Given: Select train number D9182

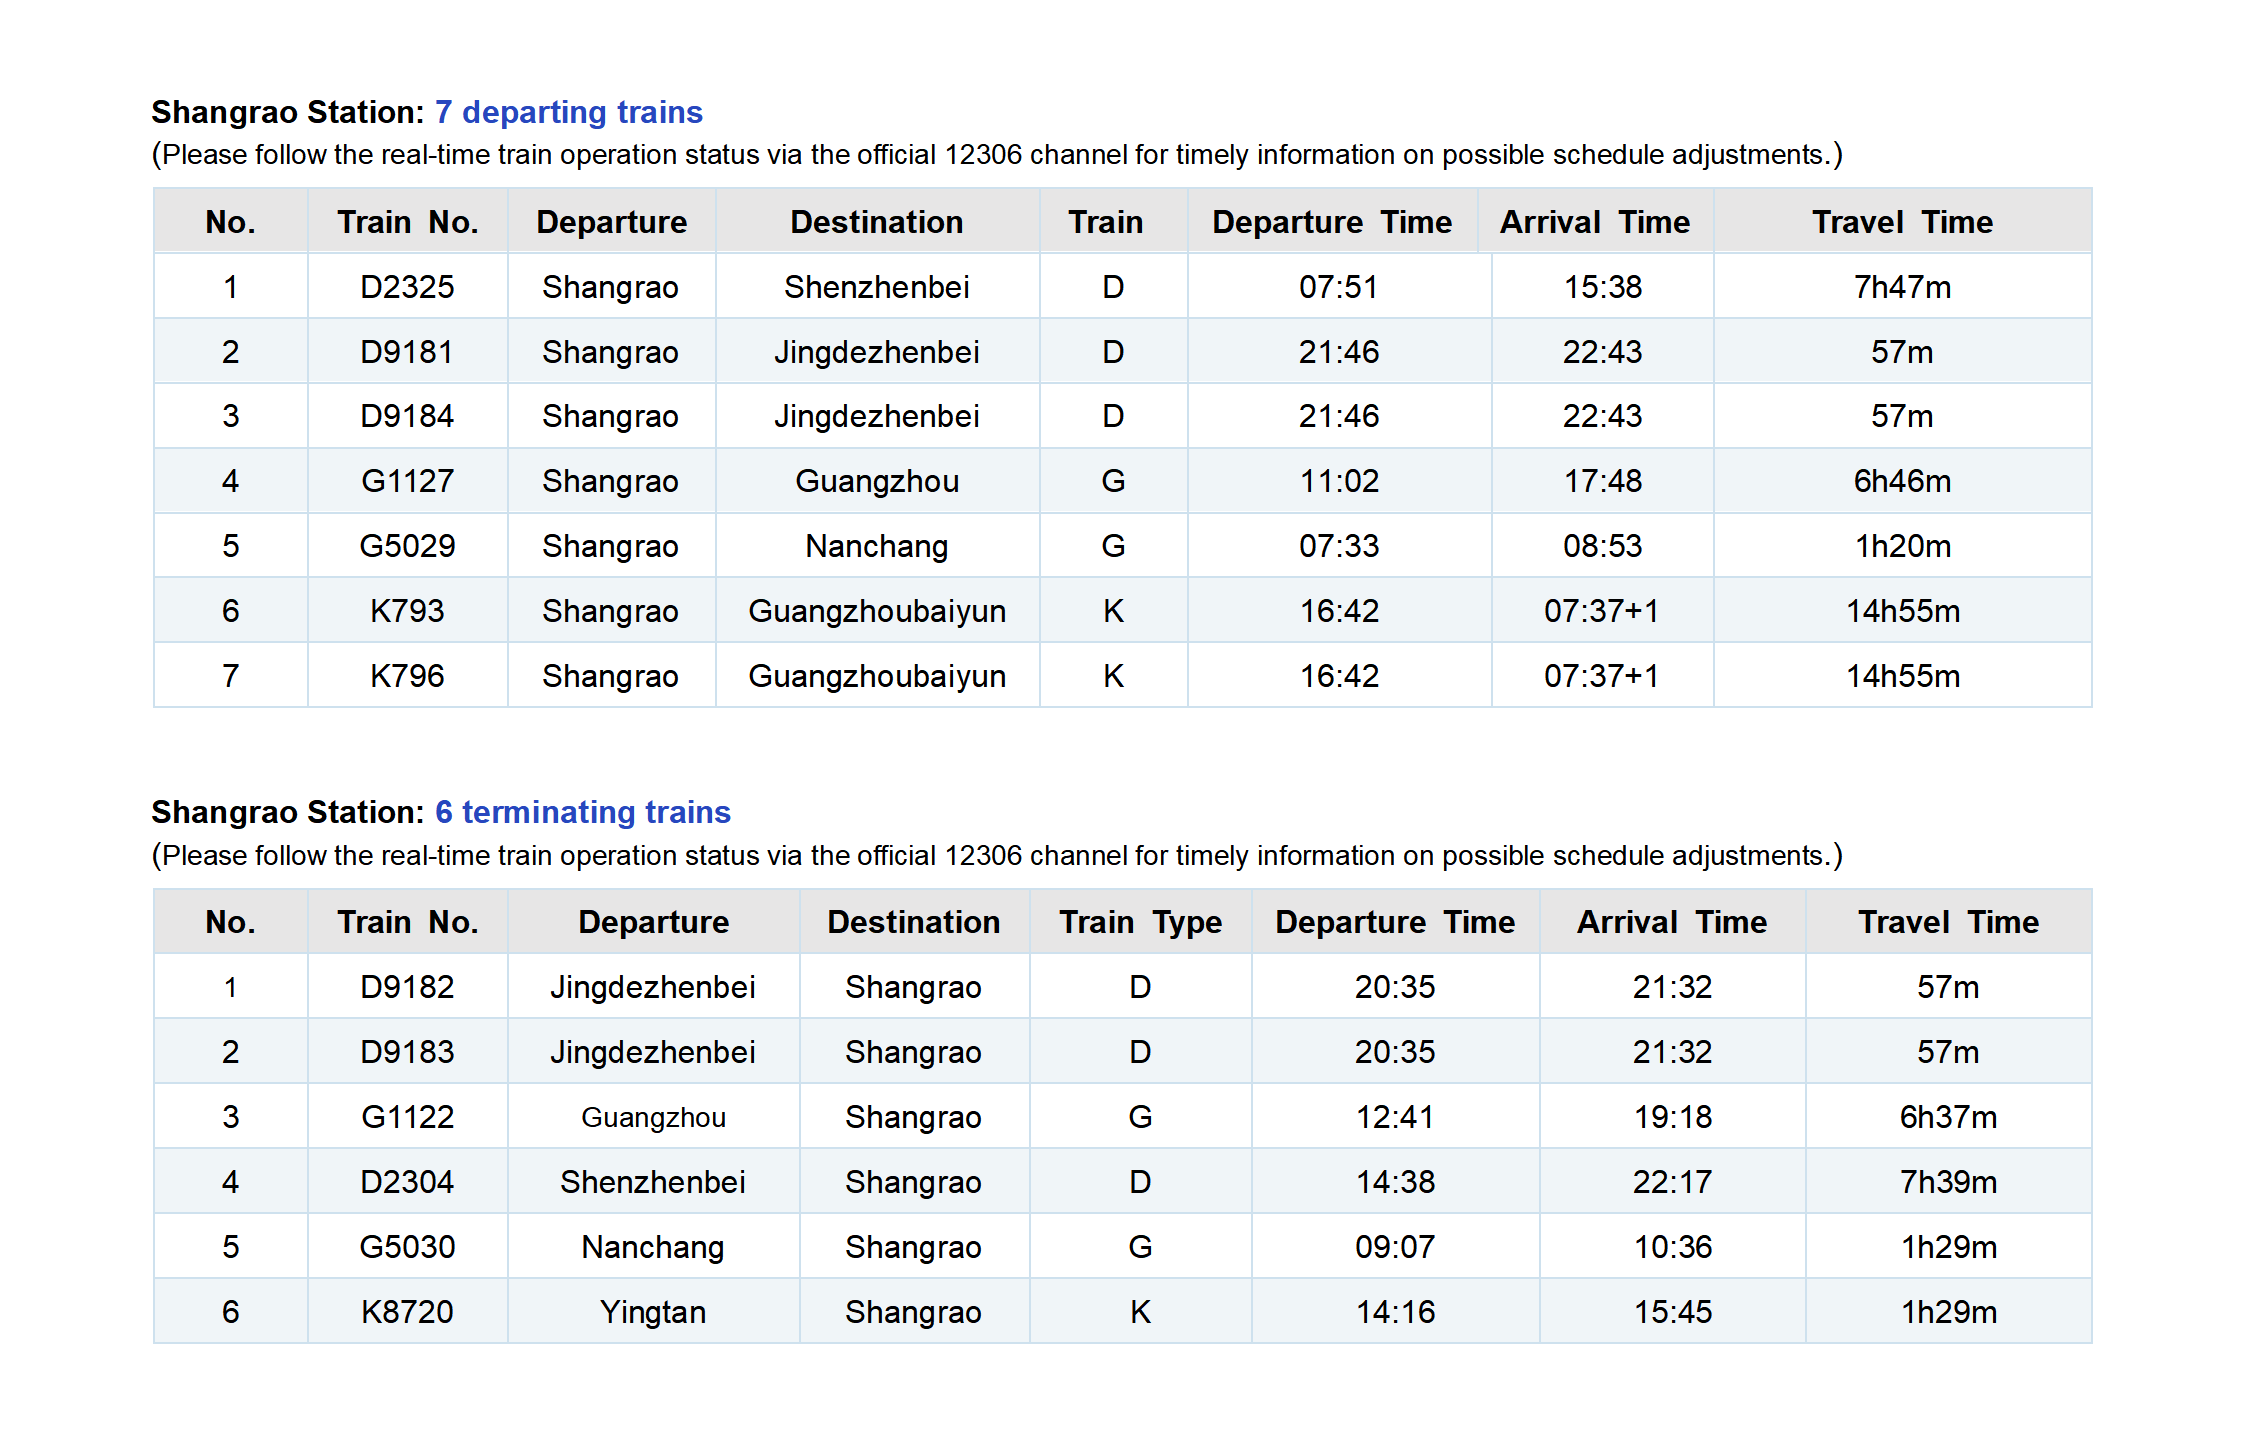Looking at the screenshot, I should pyautogui.click(x=407, y=987).
